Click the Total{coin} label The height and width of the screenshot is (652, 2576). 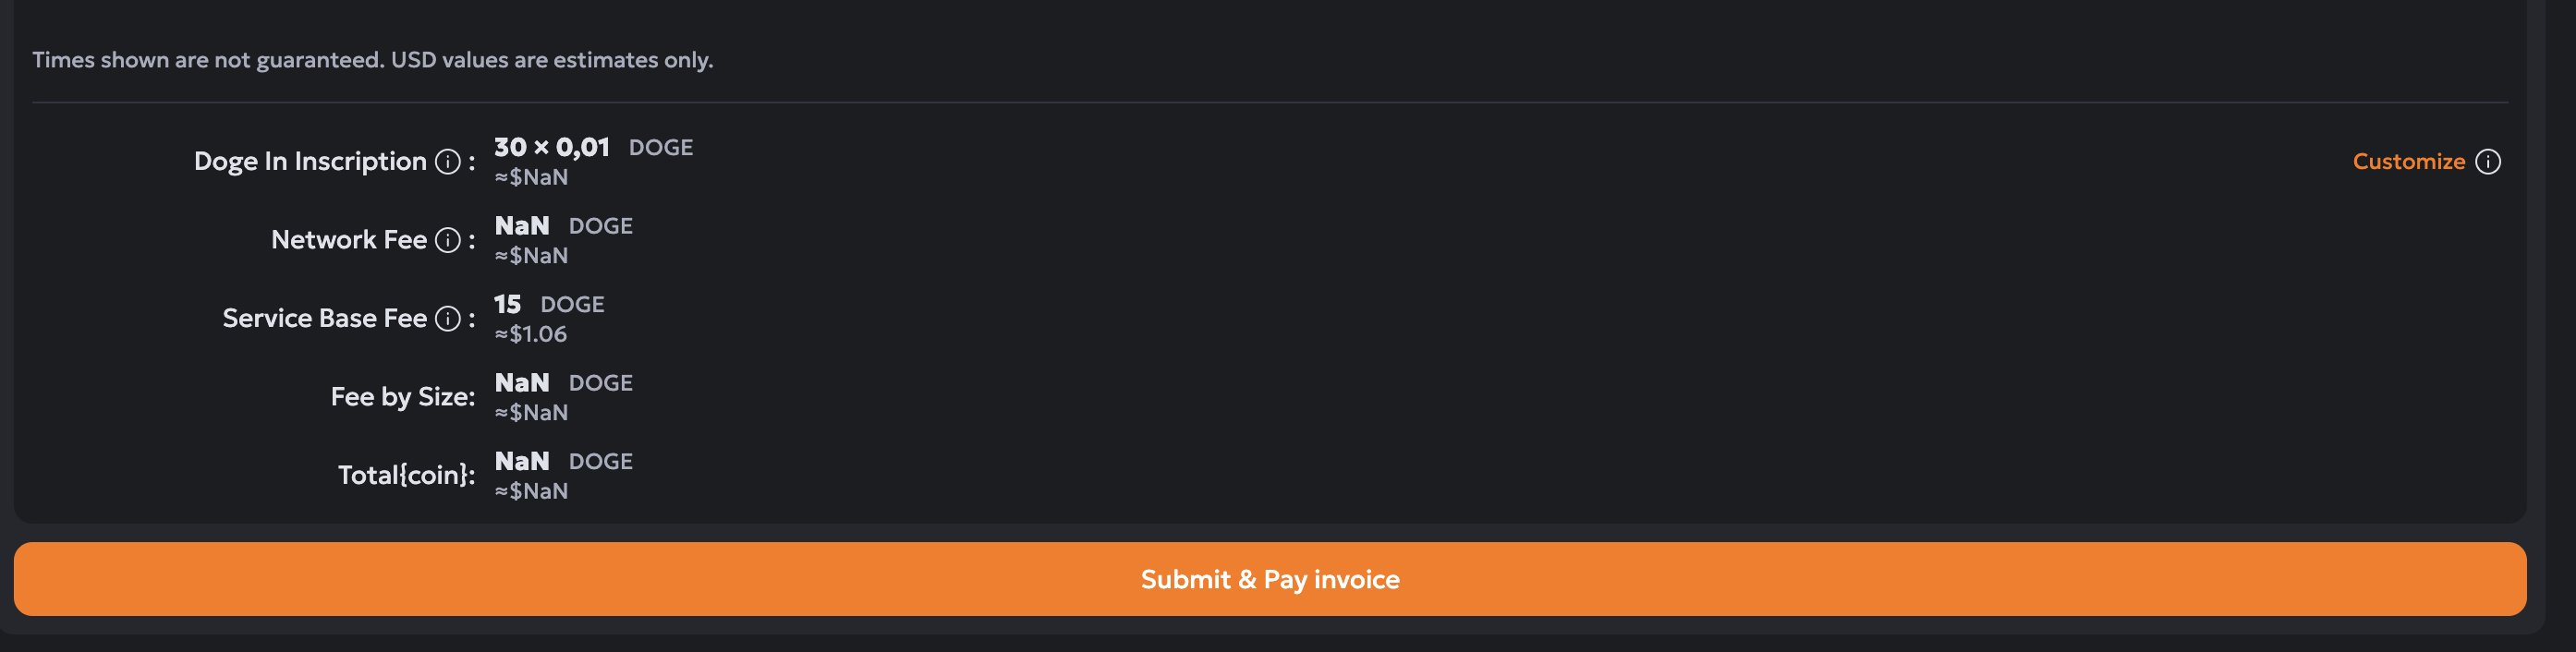(x=406, y=475)
